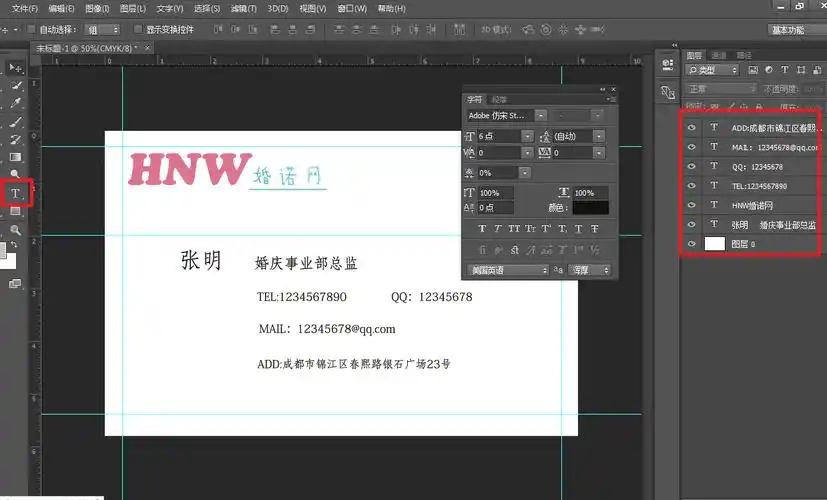
Task: Click the baseline shift 0点 field
Action: [x=496, y=207]
